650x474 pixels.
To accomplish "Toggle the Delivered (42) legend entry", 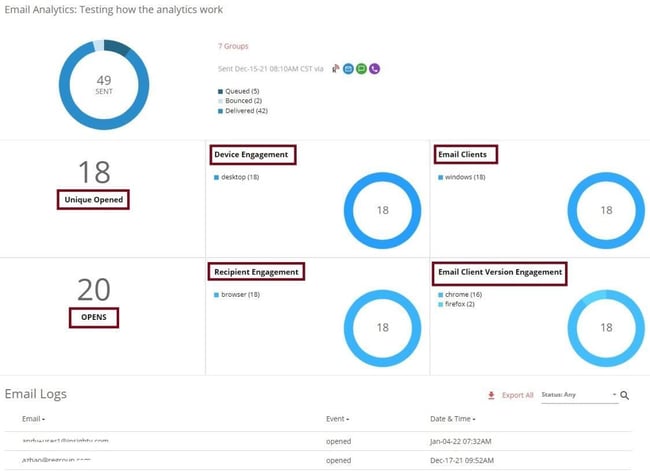I will [x=243, y=111].
